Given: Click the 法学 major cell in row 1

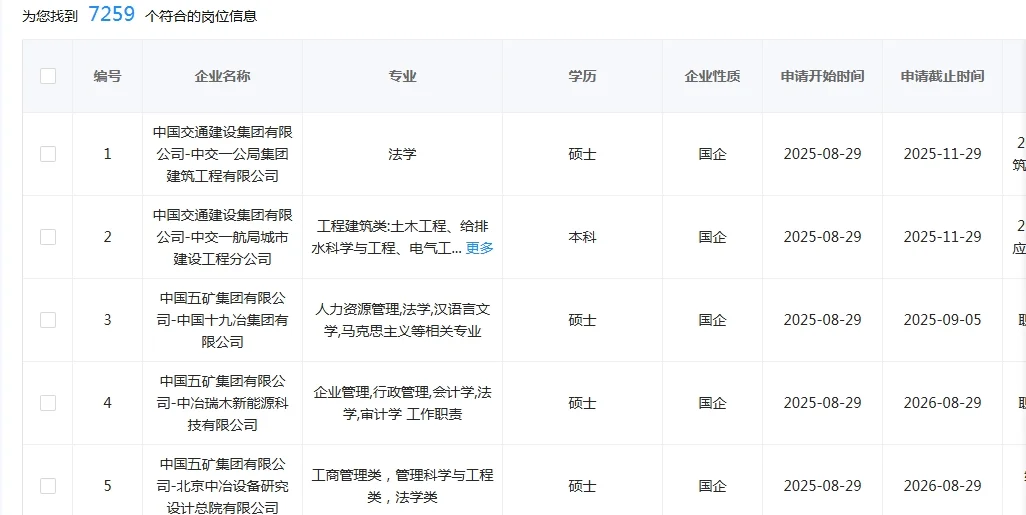Looking at the screenshot, I should [x=402, y=154].
